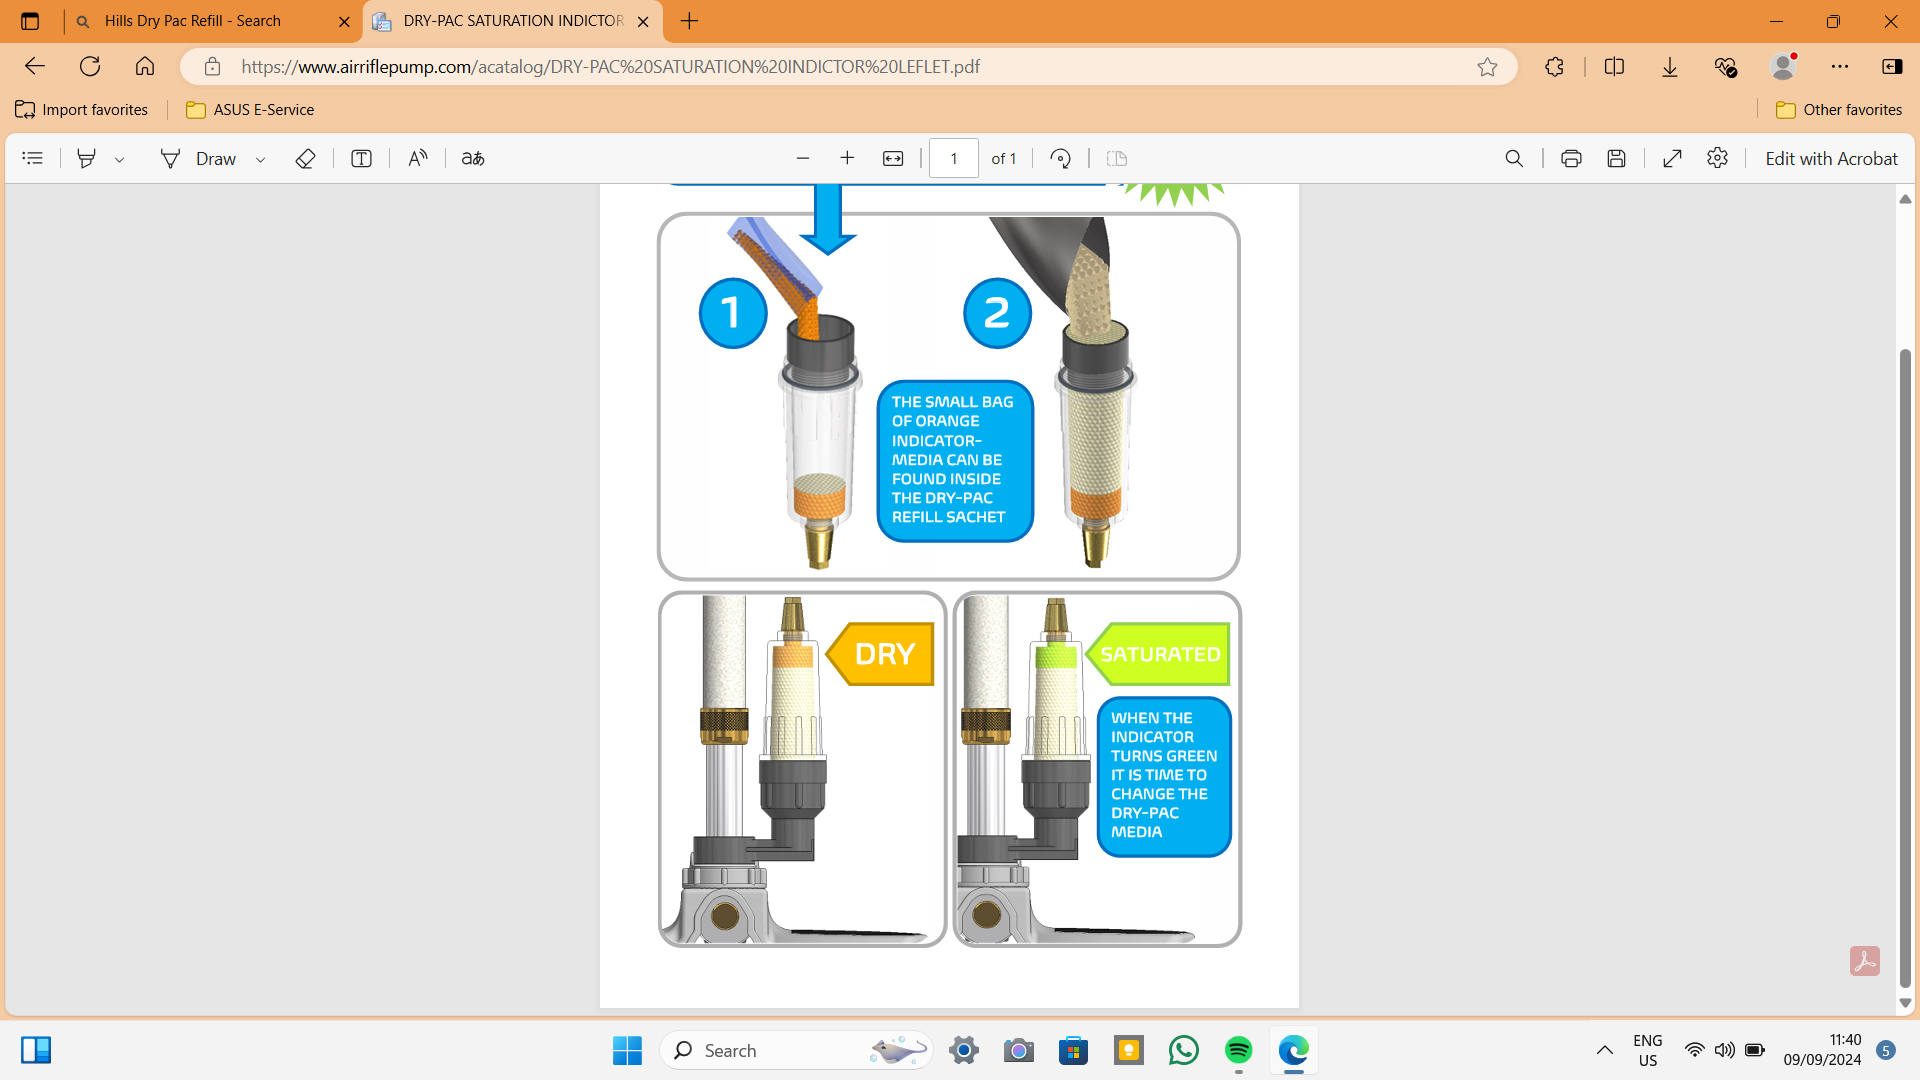Open Widgets from taskbar corner

click(36, 1050)
